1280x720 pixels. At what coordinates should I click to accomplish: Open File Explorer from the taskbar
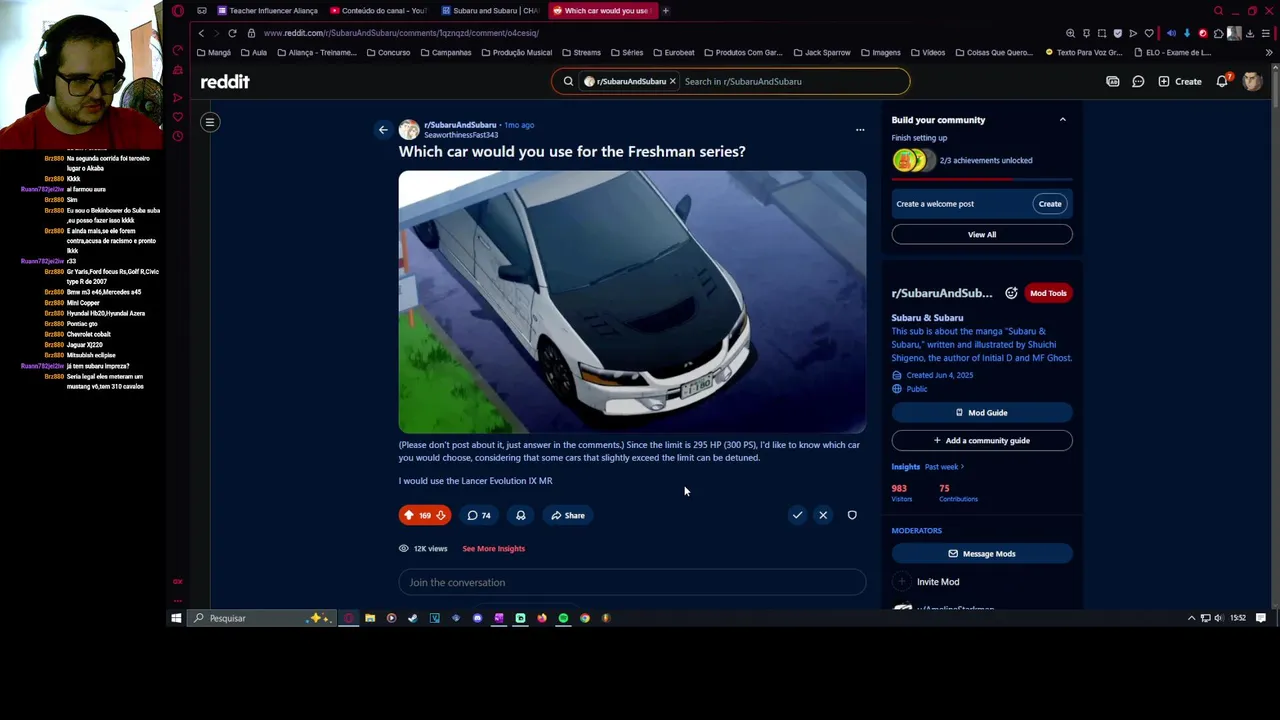(370, 618)
